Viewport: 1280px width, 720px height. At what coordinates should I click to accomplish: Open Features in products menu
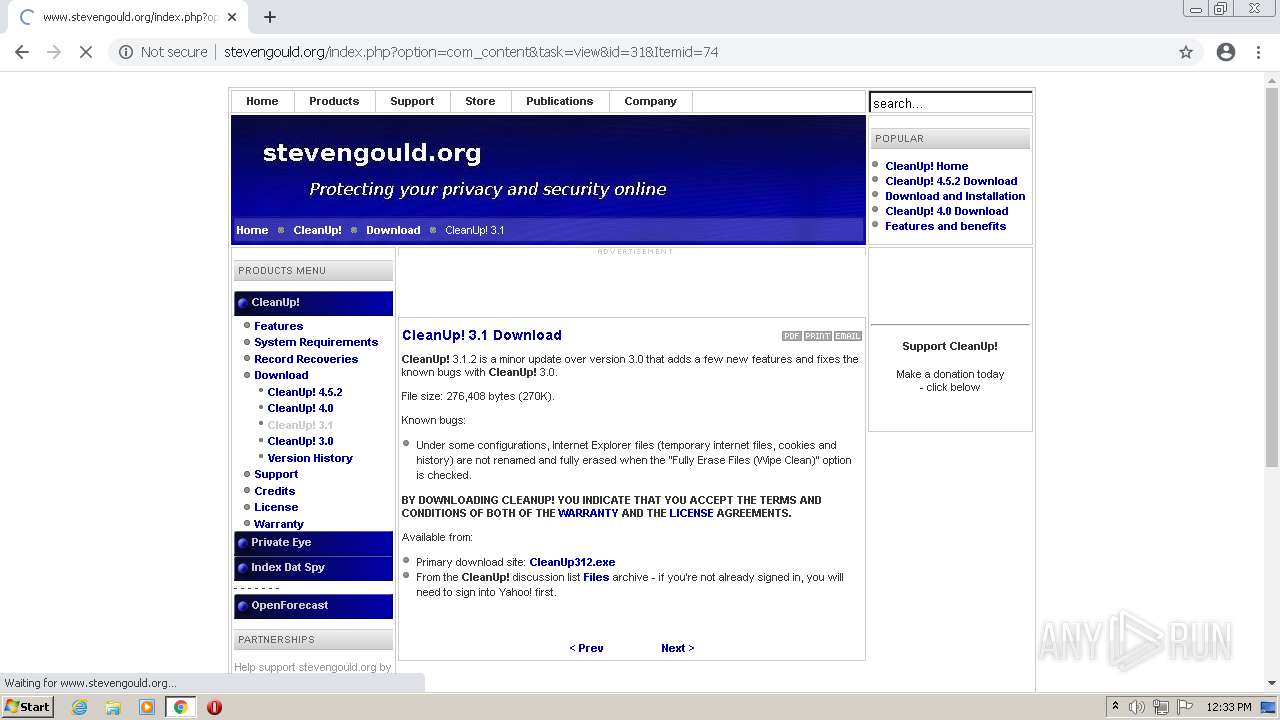click(278, 326)
